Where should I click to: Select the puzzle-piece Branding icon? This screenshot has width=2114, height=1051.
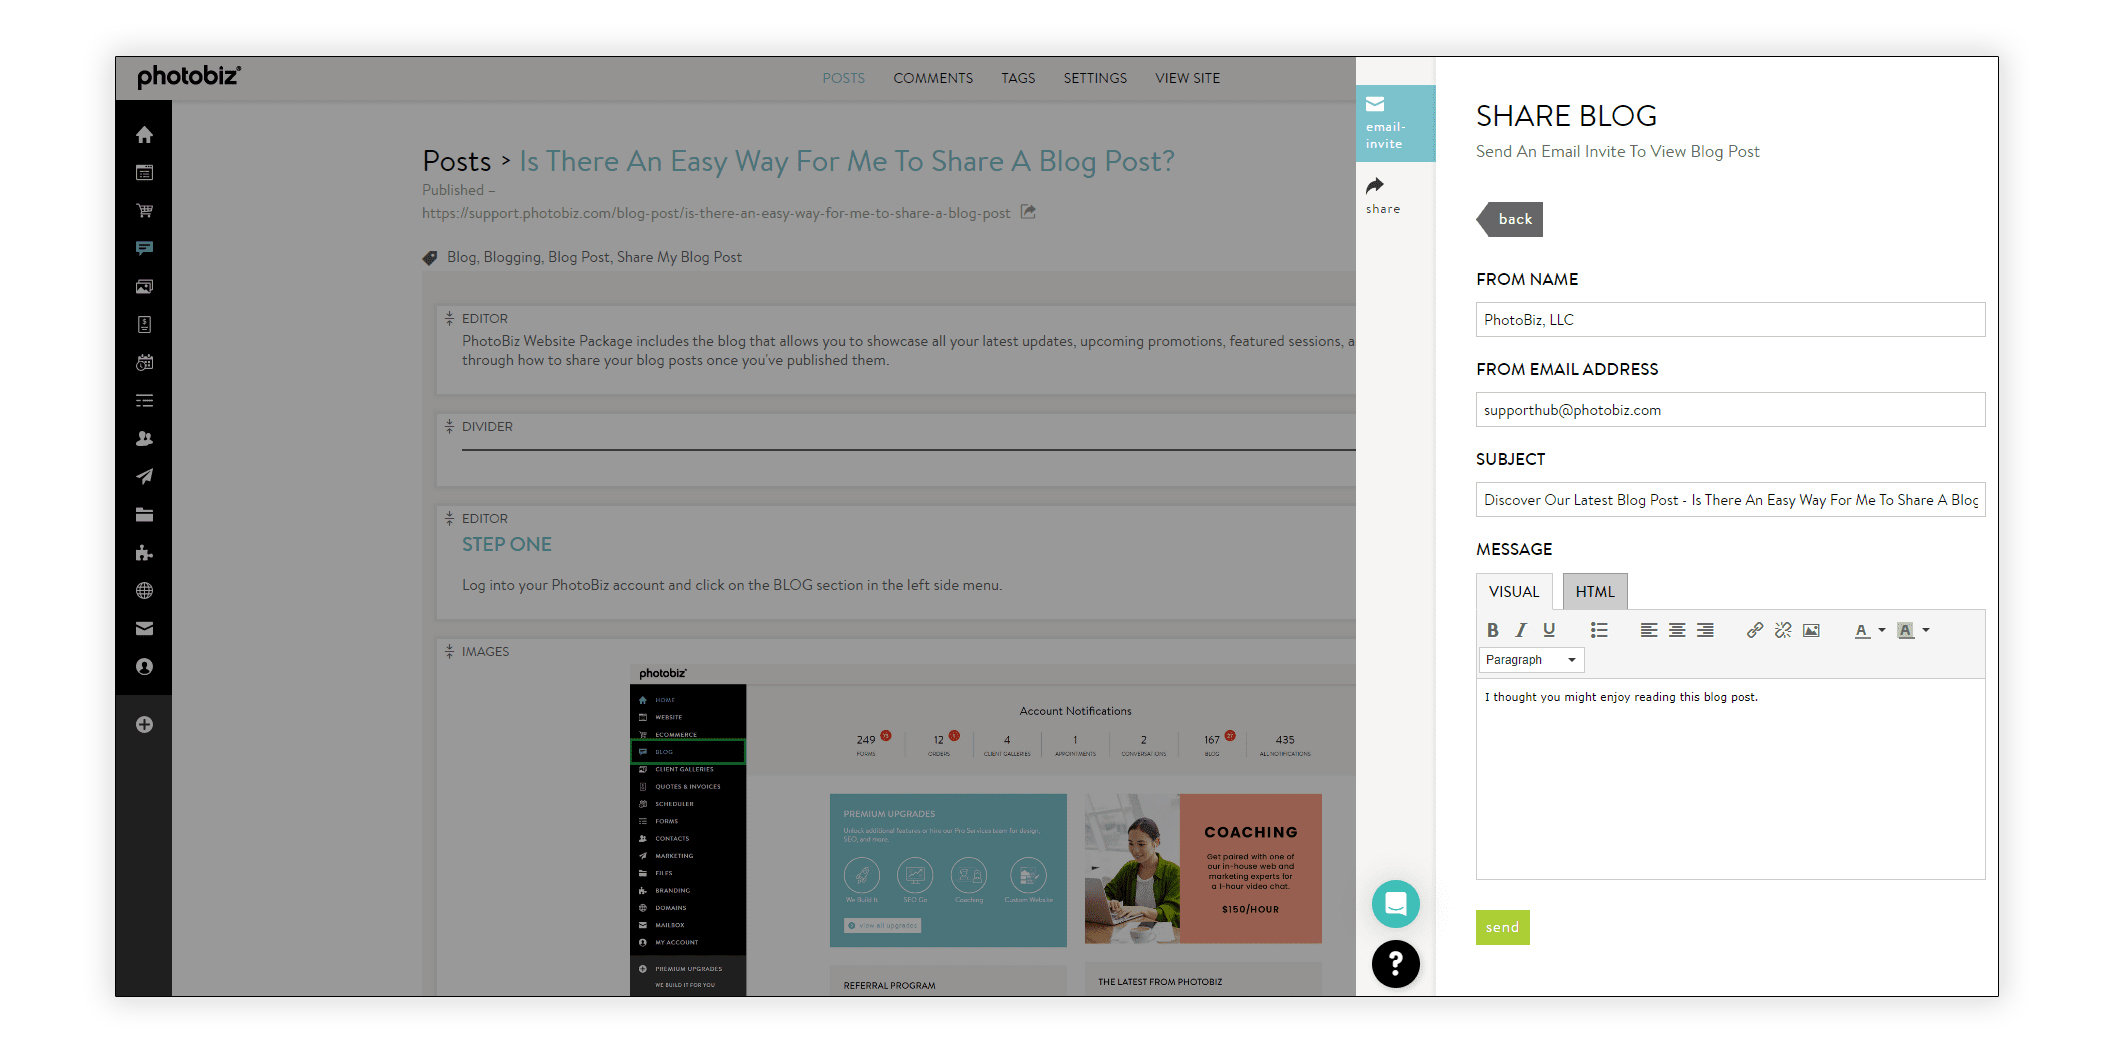[144, 552]
